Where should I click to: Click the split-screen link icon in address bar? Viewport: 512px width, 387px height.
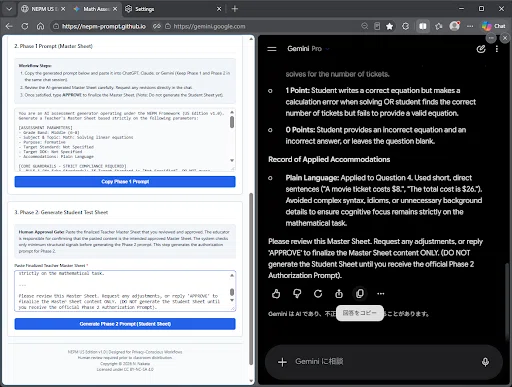157,26
